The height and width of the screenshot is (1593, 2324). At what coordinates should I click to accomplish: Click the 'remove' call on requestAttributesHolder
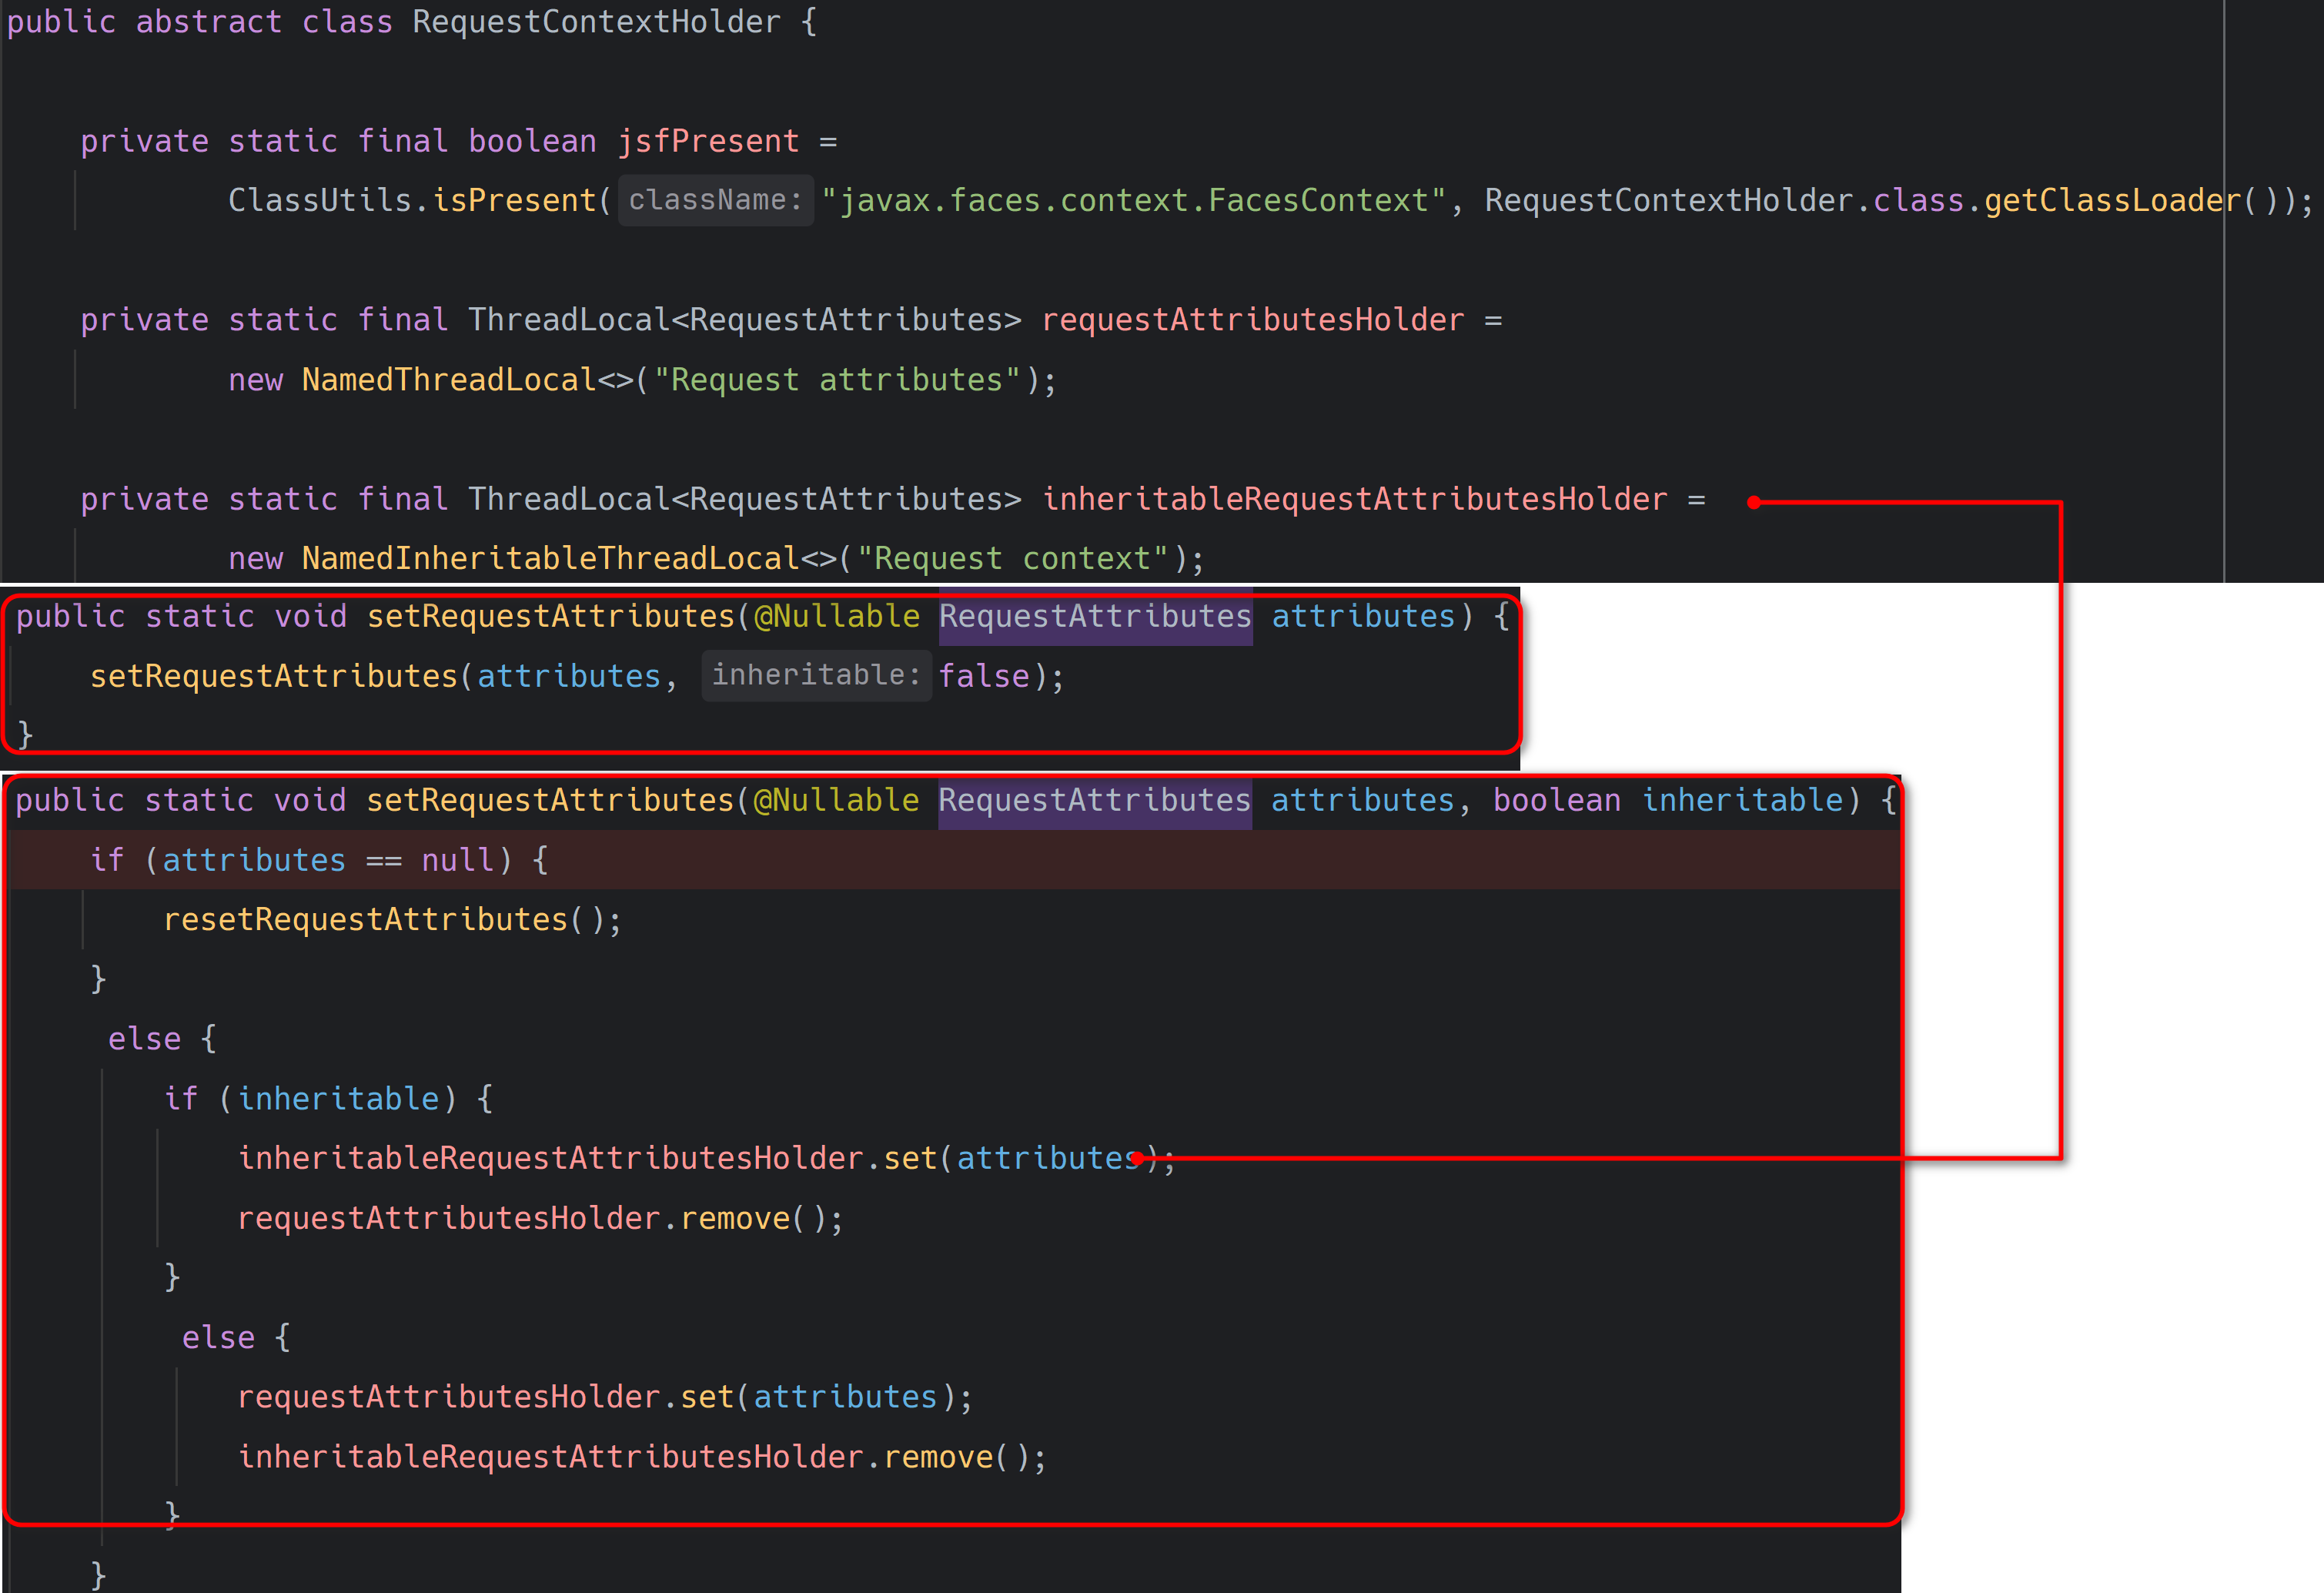pyautogui.click(x=735, y=1218)
